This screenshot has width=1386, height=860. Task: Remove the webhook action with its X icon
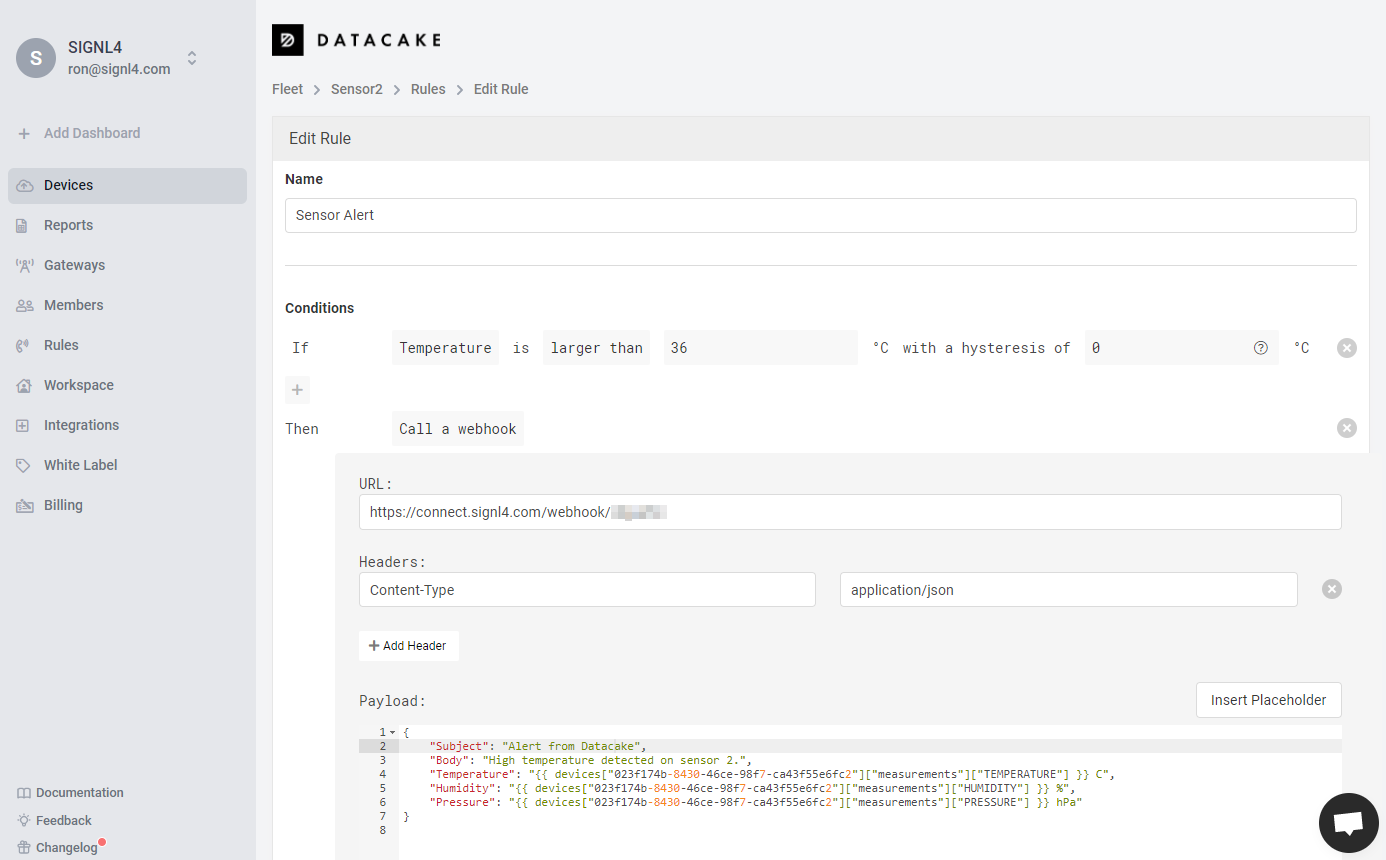[x=1347, y=428]
